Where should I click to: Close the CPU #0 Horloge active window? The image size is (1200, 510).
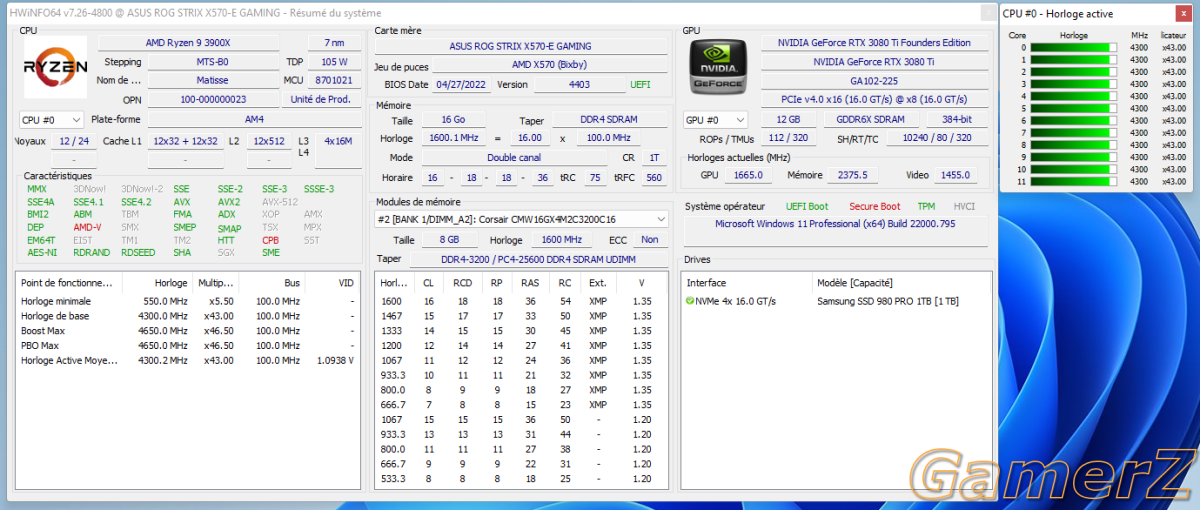1183,13
